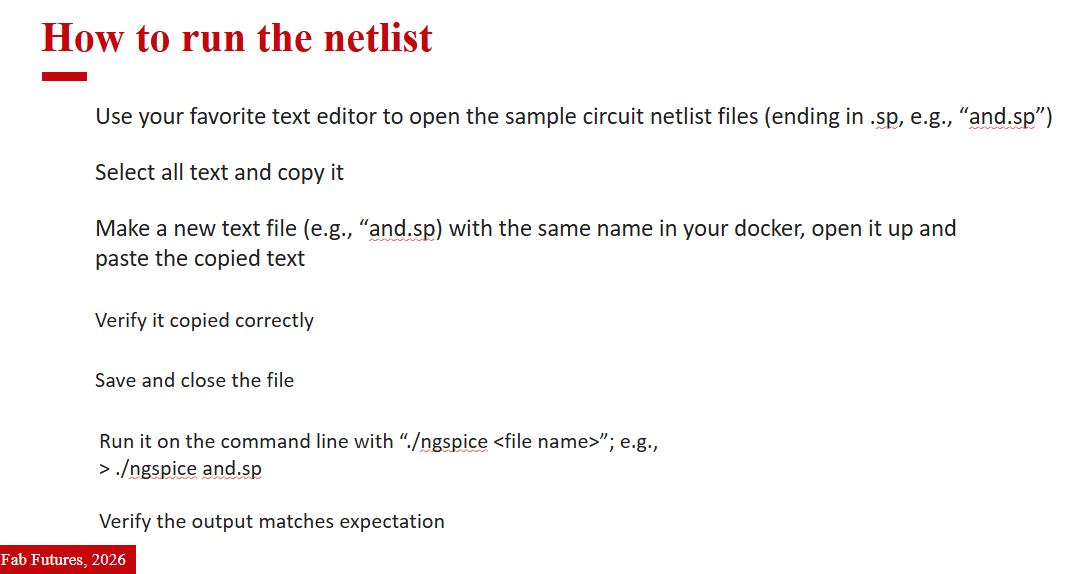This screenshot has height=574, width=1072.
Task: Click the red accent bar under the title
Action: (x=64, y=76)
